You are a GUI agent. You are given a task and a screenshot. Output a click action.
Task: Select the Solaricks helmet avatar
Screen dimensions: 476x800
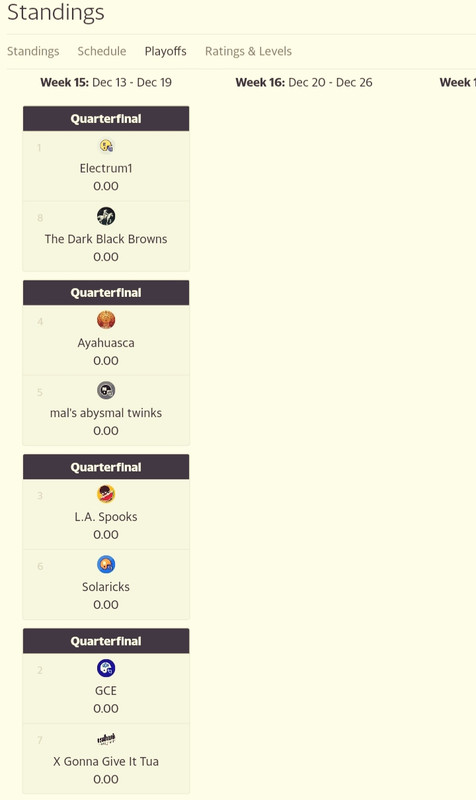tap(106, 565)
